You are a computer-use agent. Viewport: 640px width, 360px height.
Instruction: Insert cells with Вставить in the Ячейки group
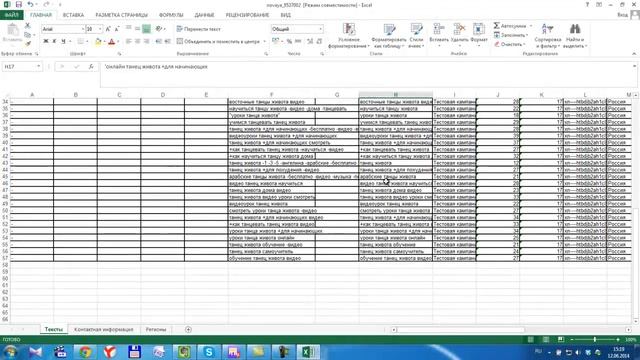[439, 34]
